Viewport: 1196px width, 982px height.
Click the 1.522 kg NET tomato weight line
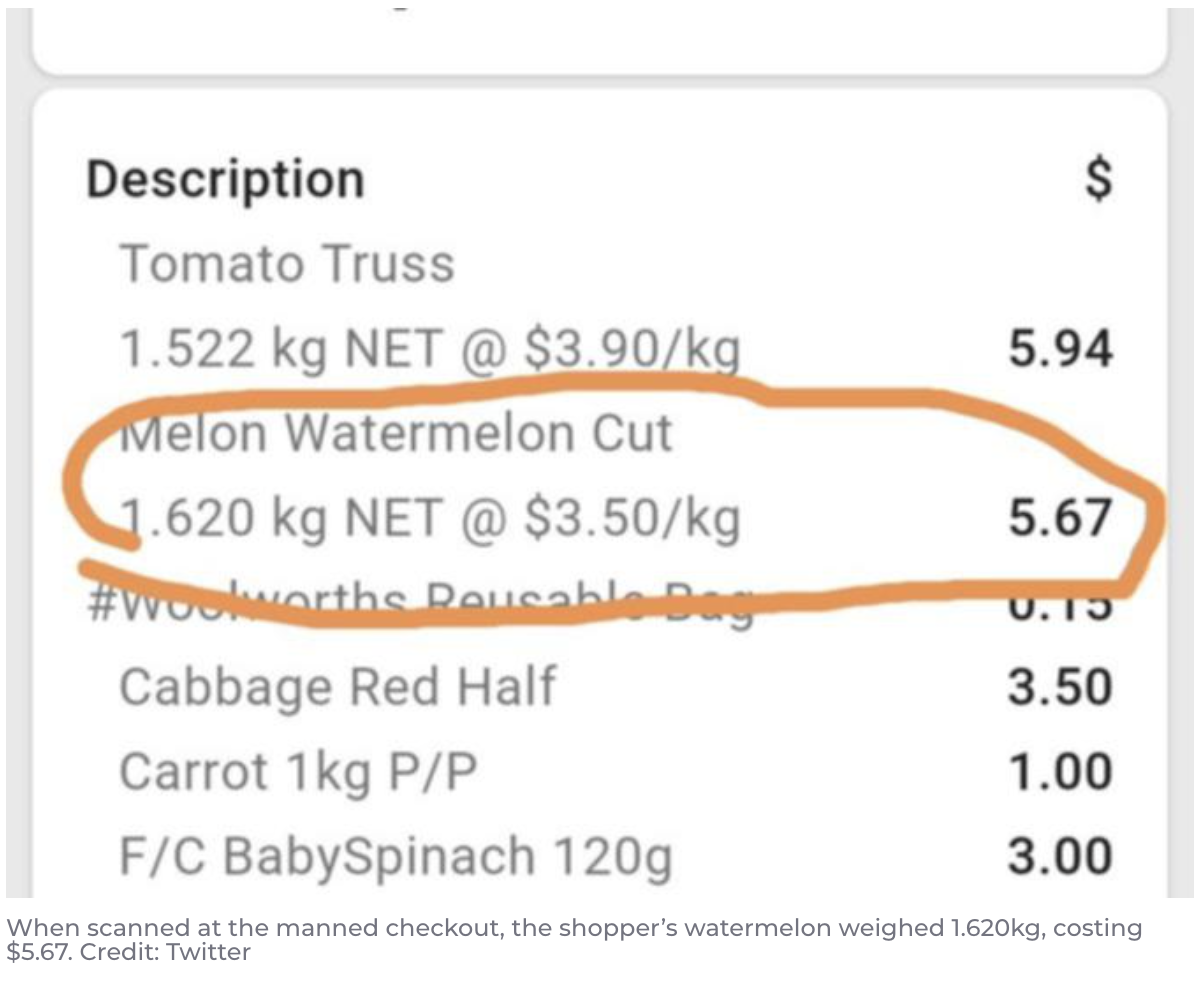tap(430, 349)
